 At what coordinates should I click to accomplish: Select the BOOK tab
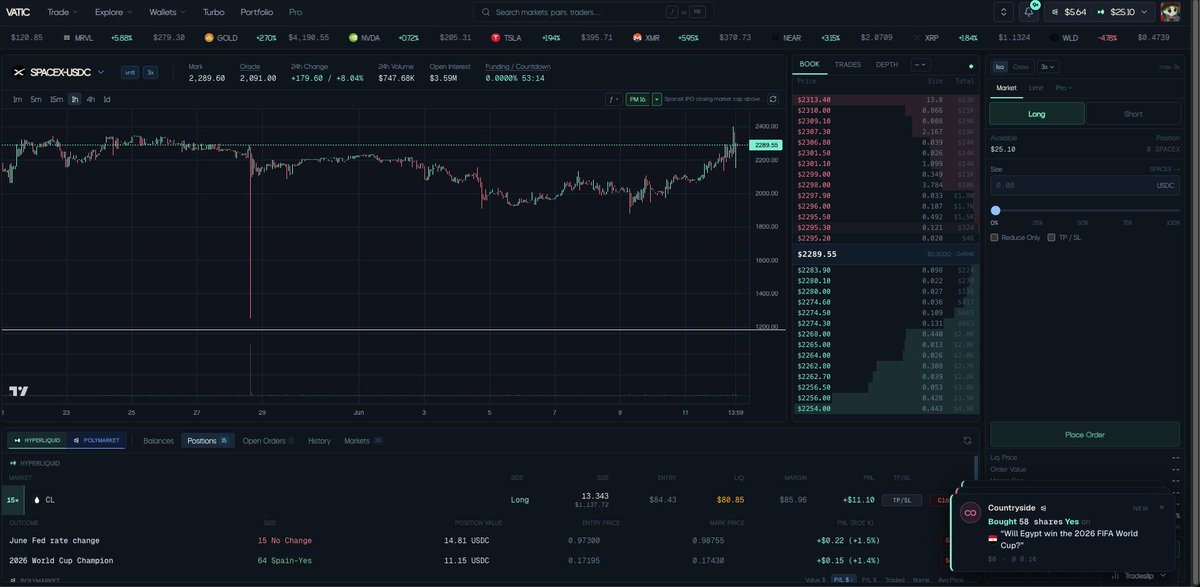(x=809, y=64)
